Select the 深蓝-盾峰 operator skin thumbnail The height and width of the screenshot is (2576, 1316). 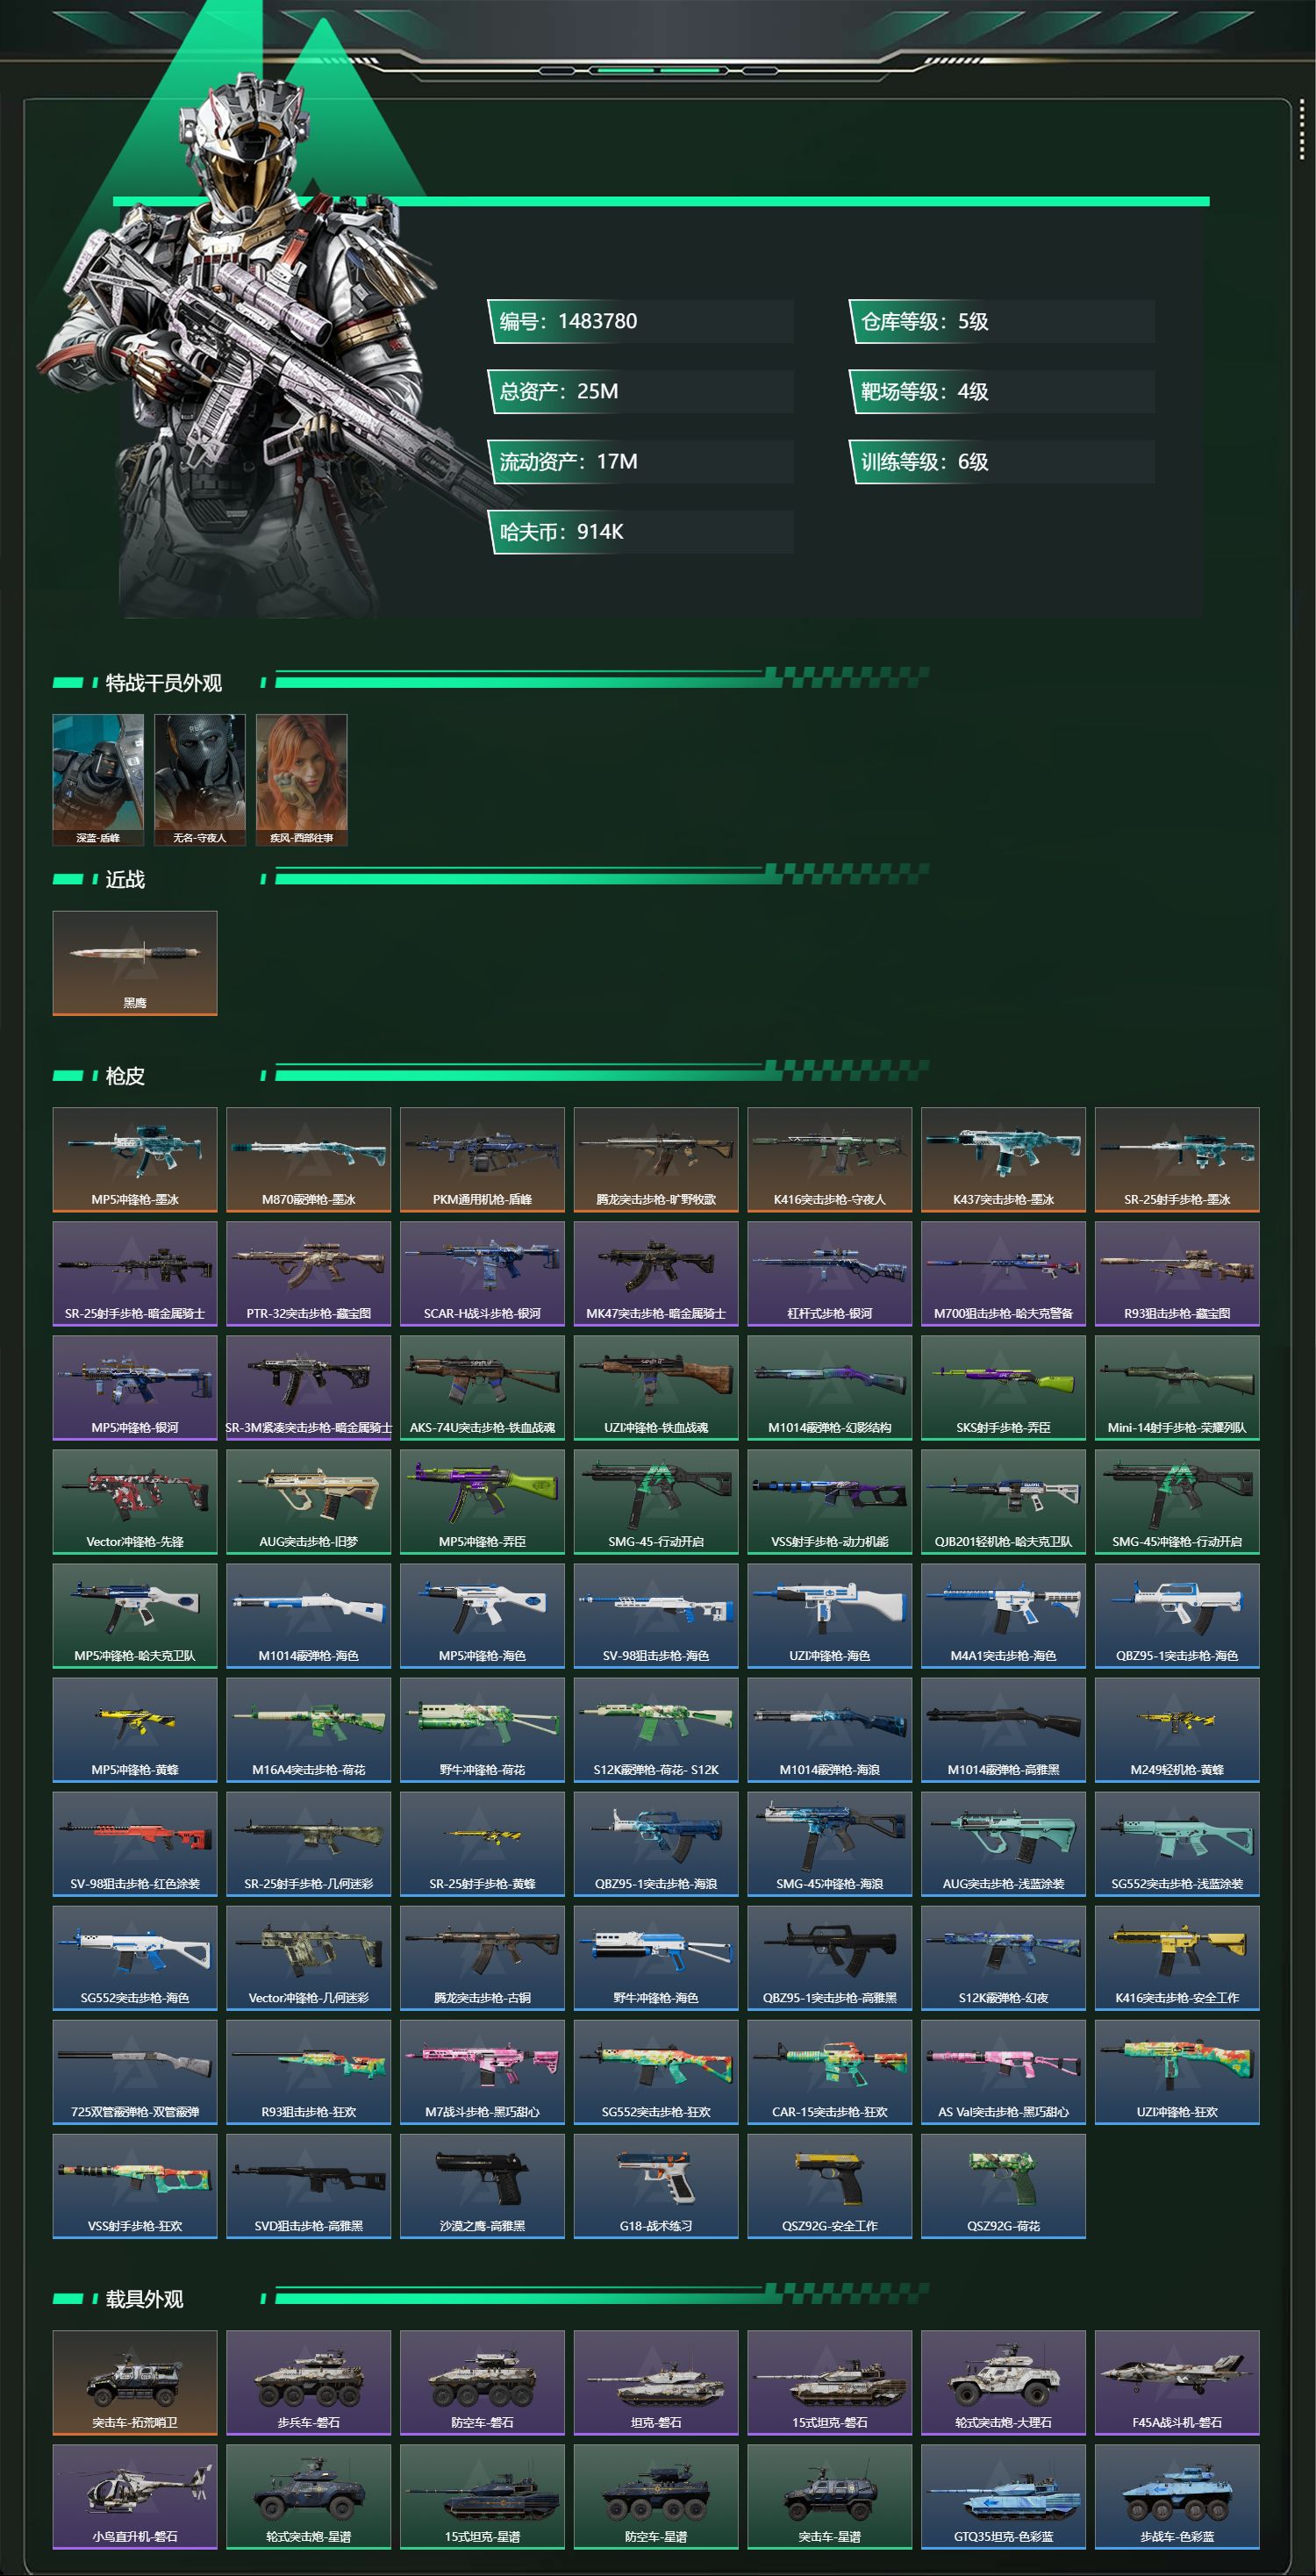98,780
